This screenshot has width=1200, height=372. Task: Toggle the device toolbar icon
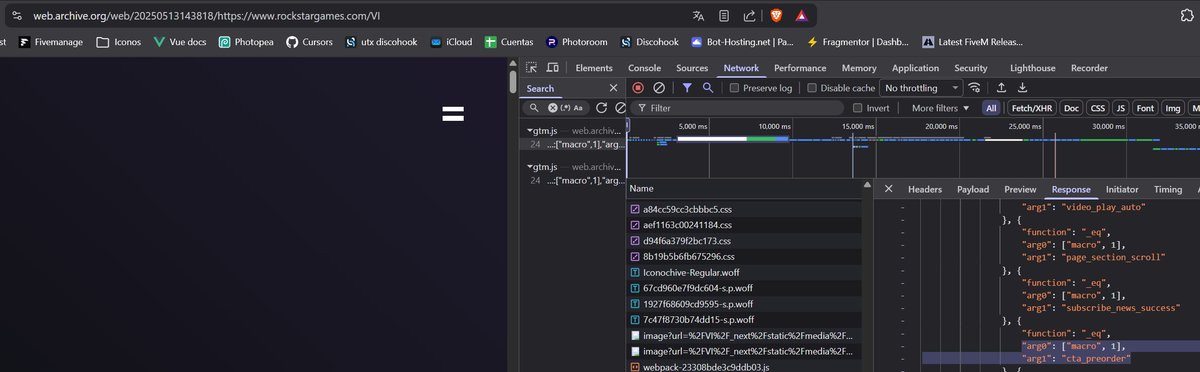click(x=553, y=68)
